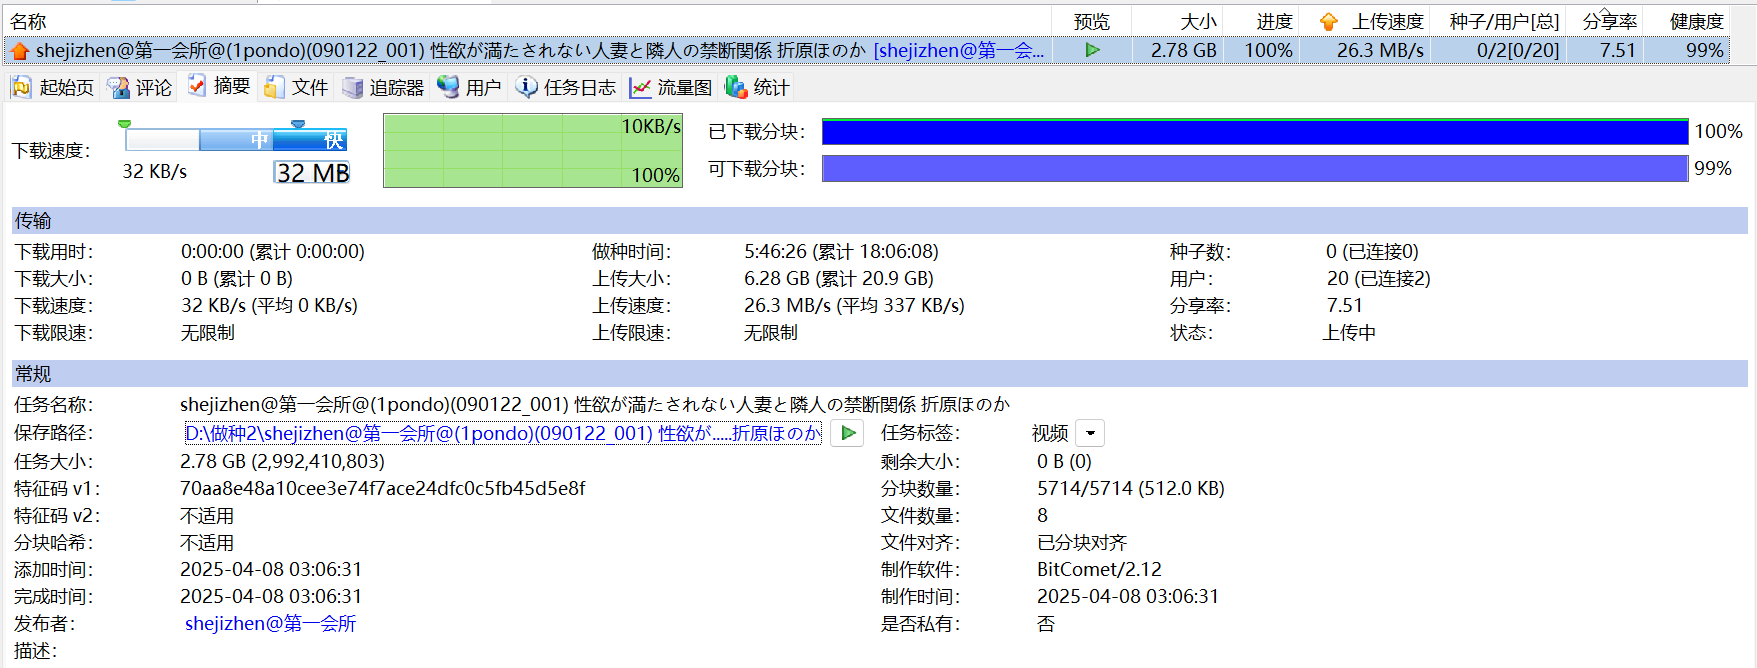The width and height of the screenshot is (1757, 668).
Task: Open the 流量图 traffic chart tab
Action: tap(671, 88)
